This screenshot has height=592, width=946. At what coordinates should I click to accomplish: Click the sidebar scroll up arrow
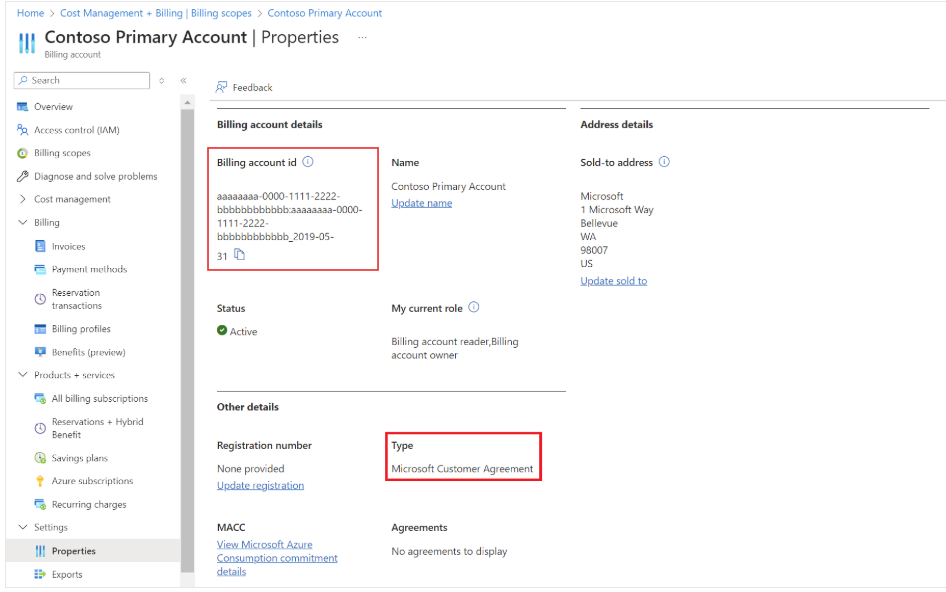[187, 103]
